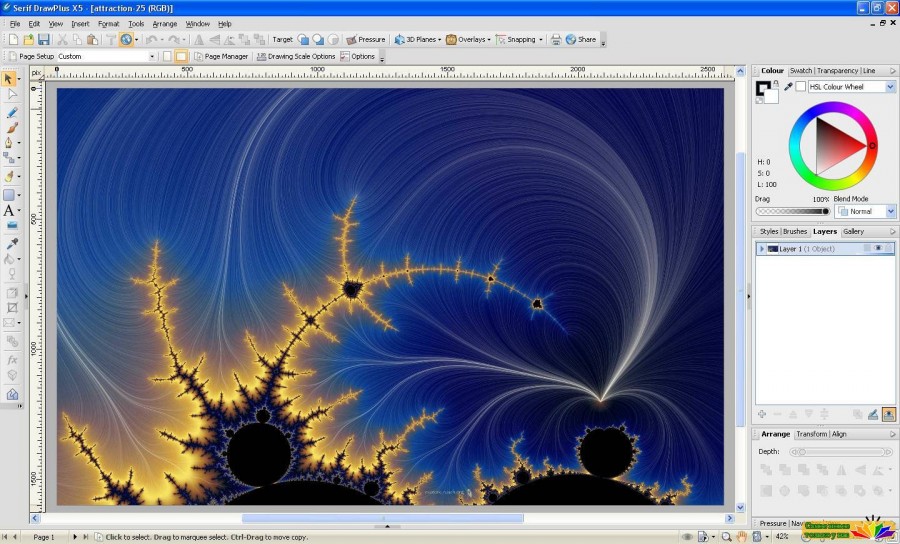
Task: Click the opacity slider in Colour panel
Action: click(x=793, y=211)
